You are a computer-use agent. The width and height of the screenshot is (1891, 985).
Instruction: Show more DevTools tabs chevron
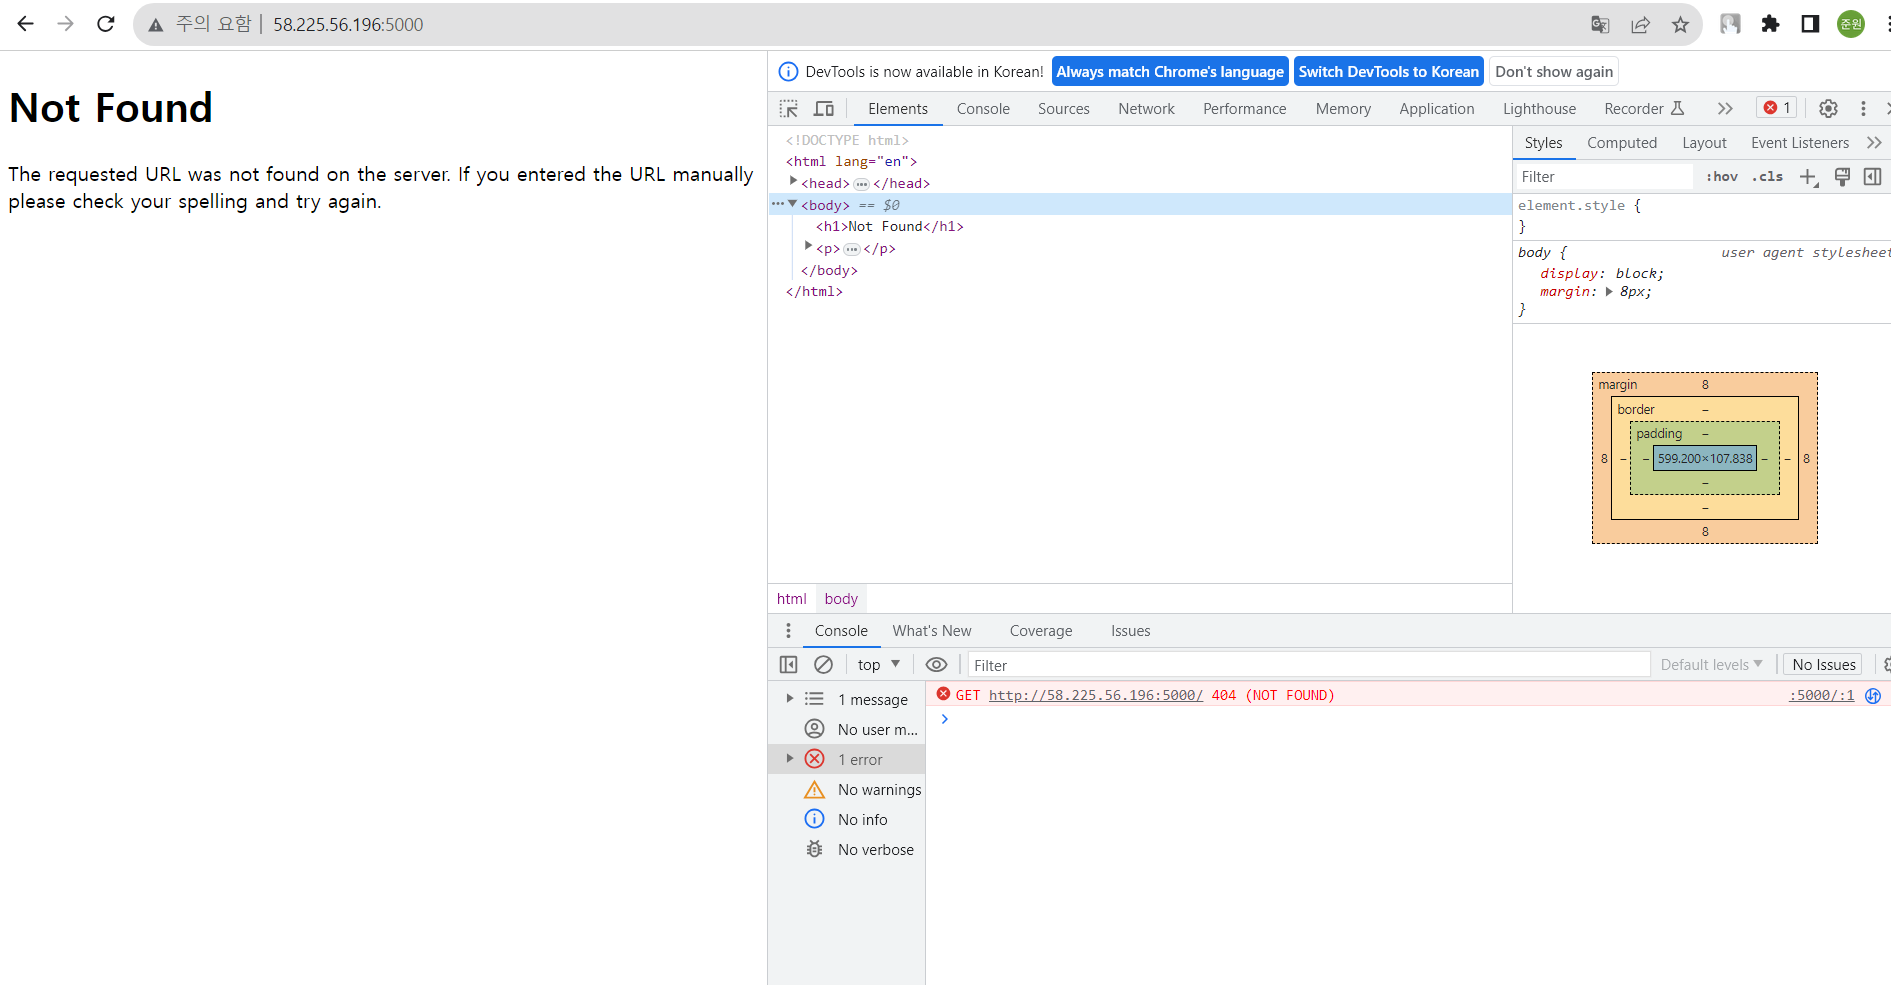pos(1725,109)
